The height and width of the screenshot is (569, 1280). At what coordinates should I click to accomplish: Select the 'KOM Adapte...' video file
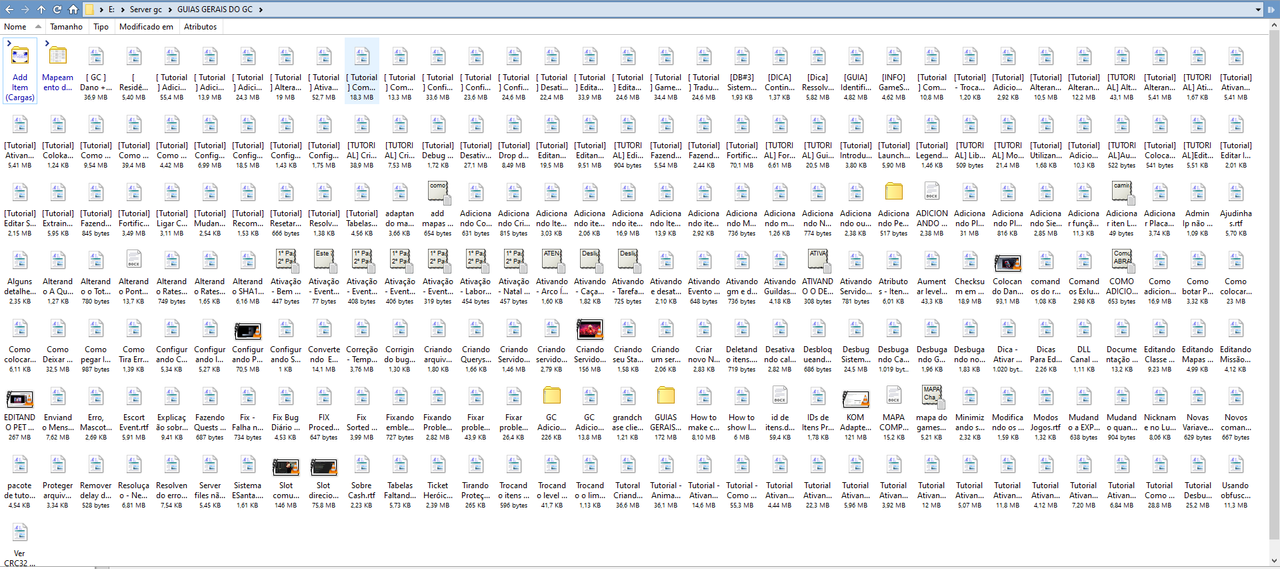click(x=856, y=410)
